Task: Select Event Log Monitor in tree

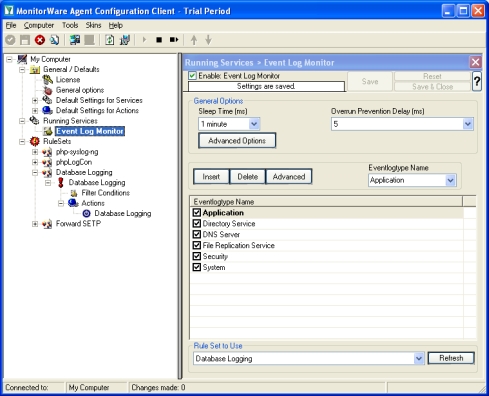Action: (x=90, y=131)
